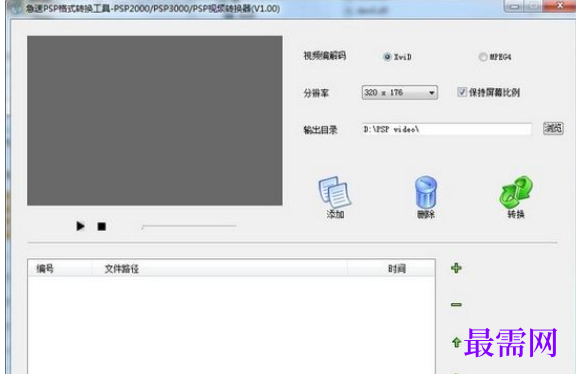Stop the video preview
This screenshot has width=576, height=374.
[x=102, y=226]
